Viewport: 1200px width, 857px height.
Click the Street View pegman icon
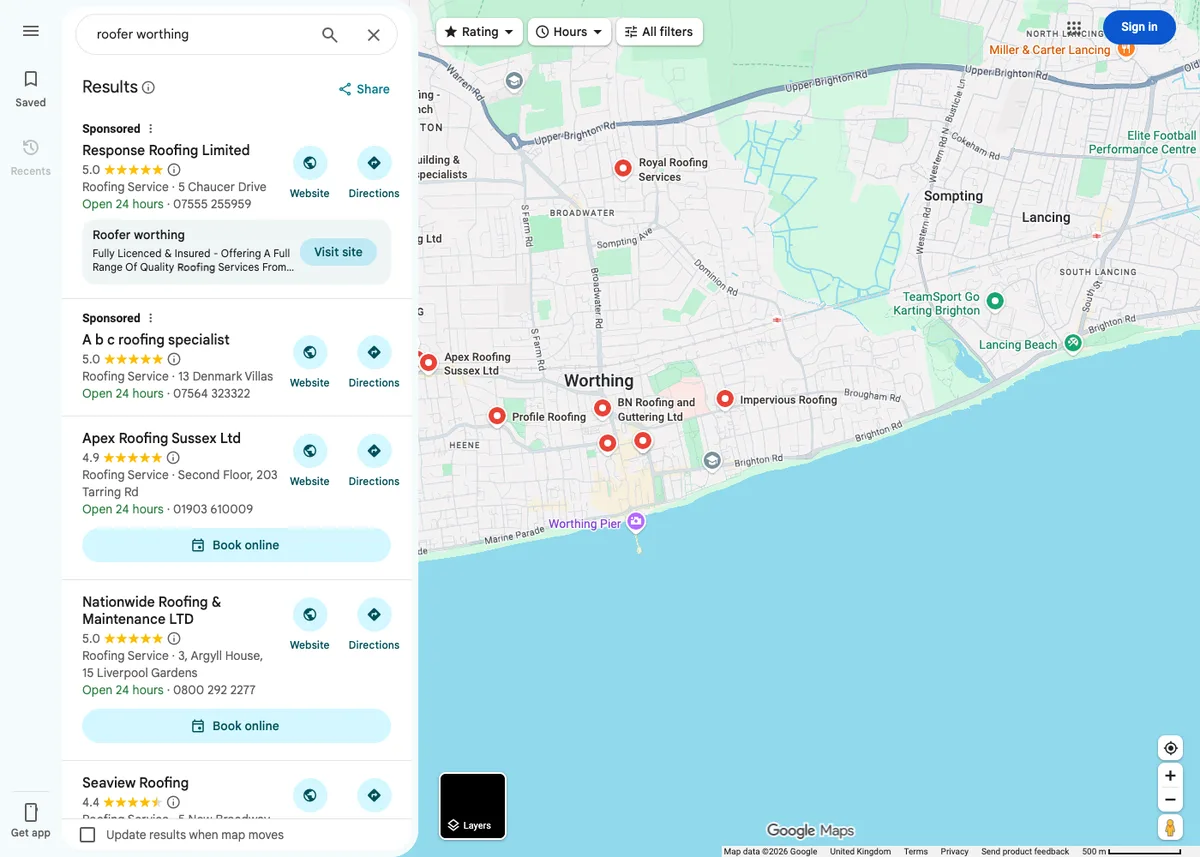pos(1170,828)
